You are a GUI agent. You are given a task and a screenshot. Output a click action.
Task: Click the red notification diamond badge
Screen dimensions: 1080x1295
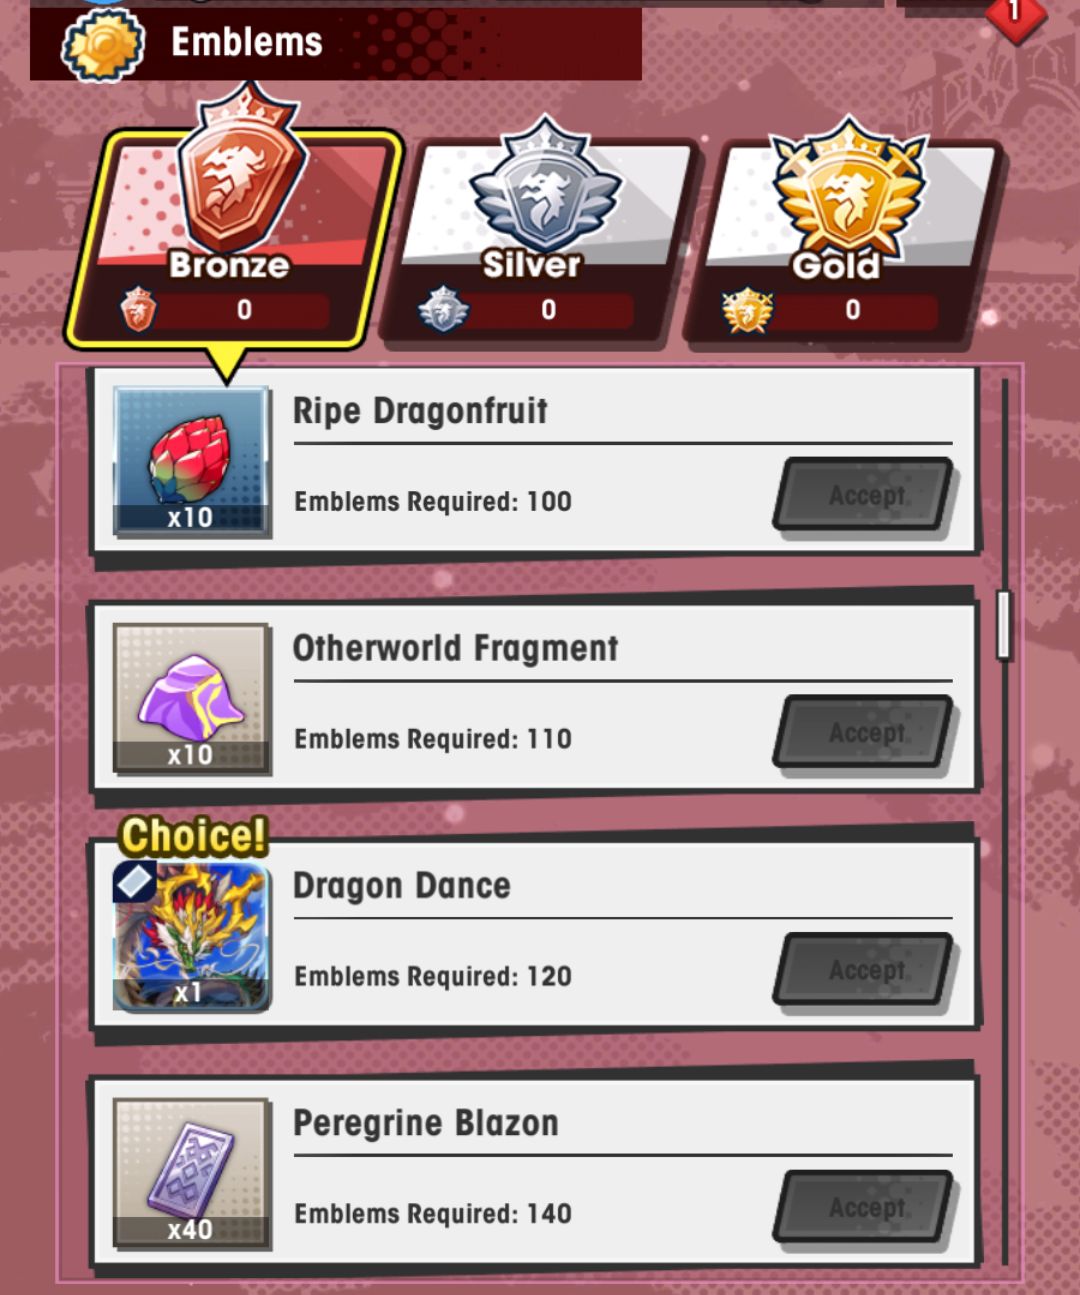pos(1015,15)
